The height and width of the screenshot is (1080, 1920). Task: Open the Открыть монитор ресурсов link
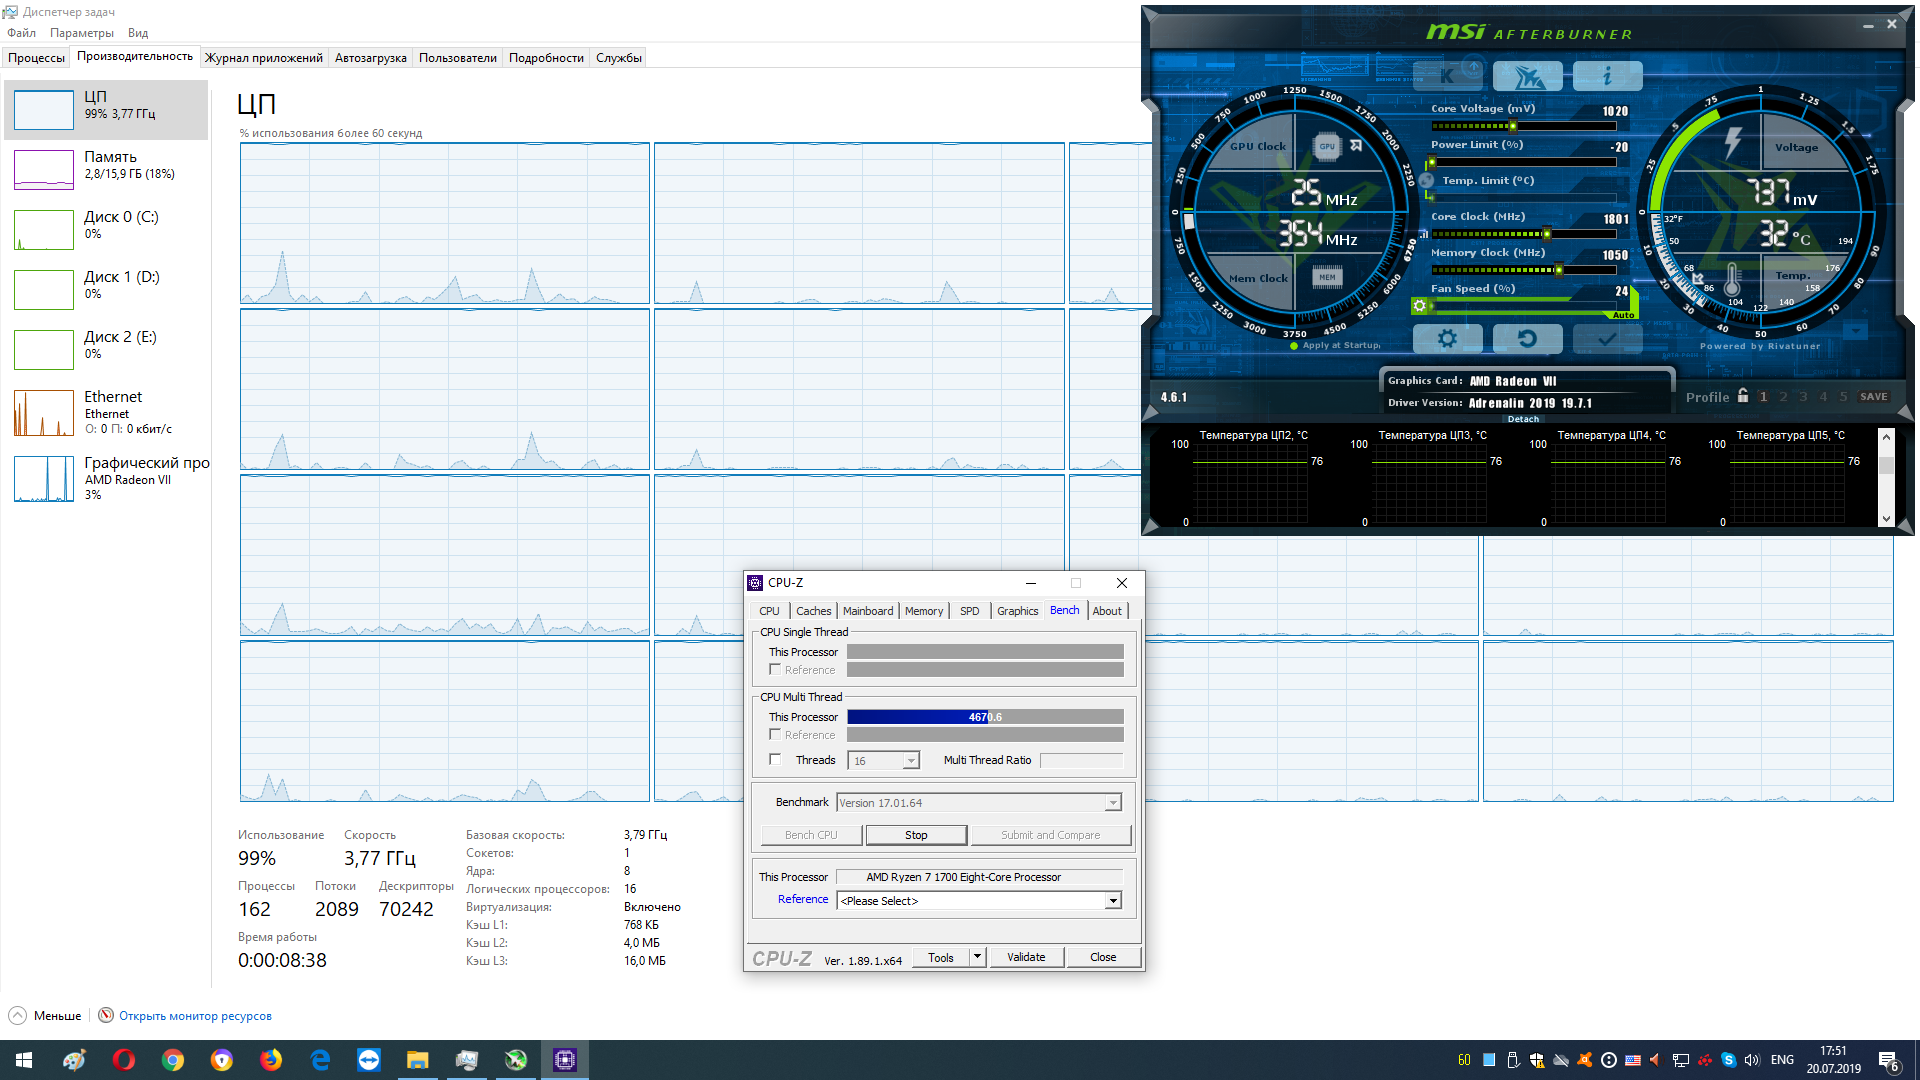(x=195, y=1016)
